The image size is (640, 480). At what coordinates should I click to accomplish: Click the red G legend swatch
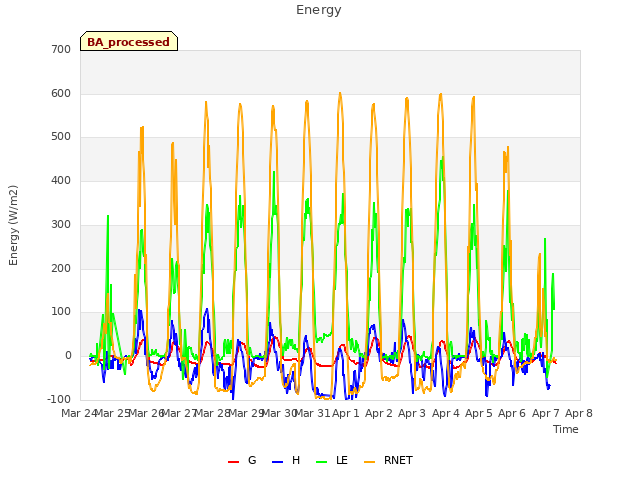(x=233, y=462)
